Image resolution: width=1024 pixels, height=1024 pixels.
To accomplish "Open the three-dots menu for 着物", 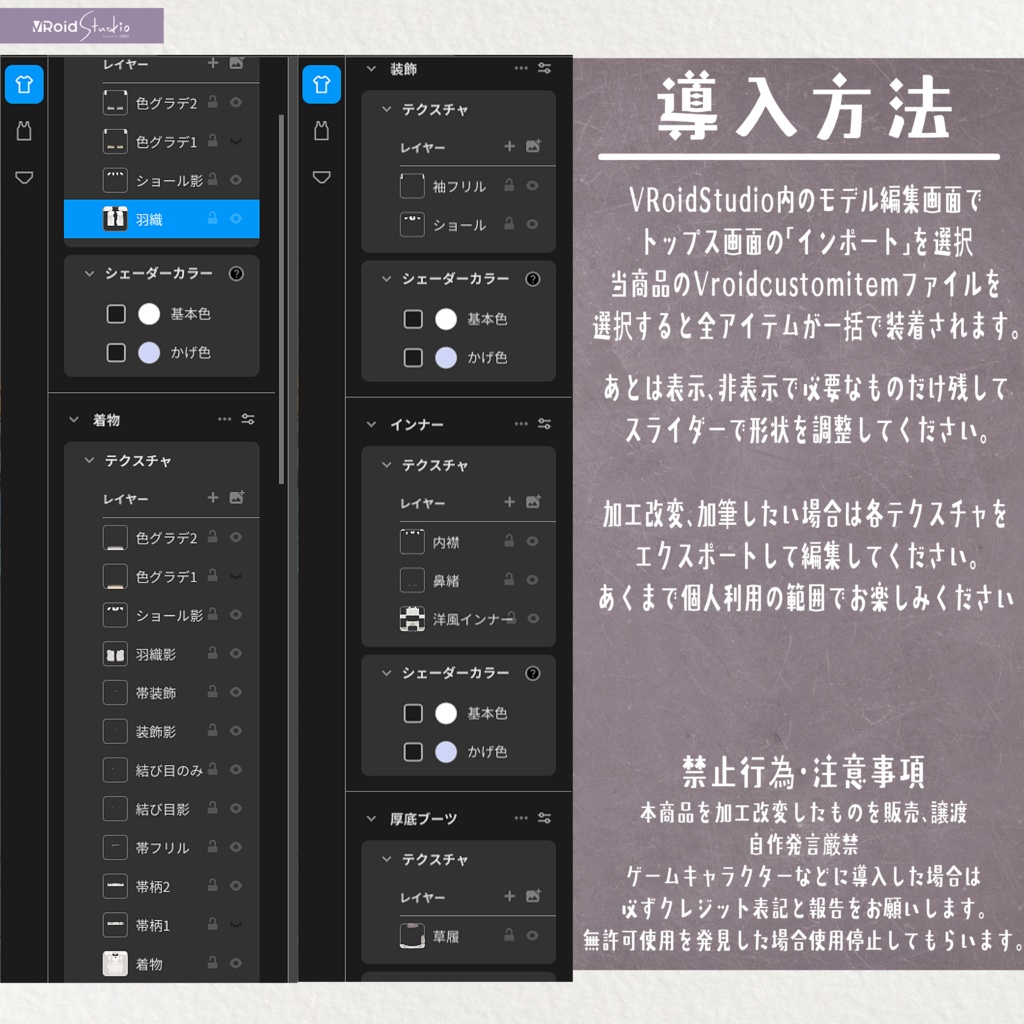I will 224,419.
